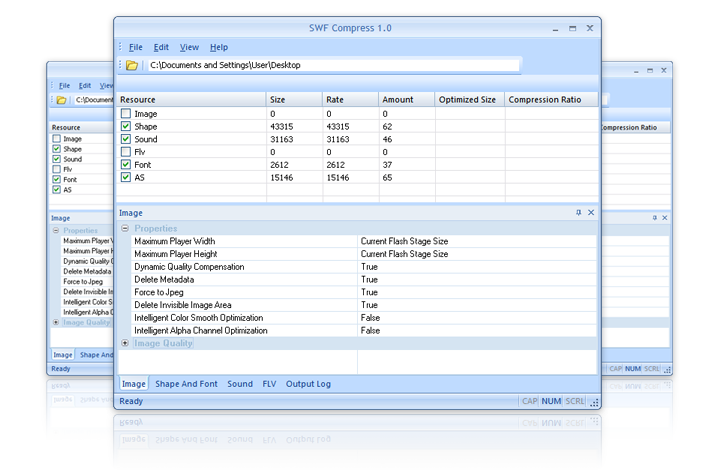
Task: Uncheck the Shape resource checkbox
Action: pyautogui.click(x=125, y=127)
